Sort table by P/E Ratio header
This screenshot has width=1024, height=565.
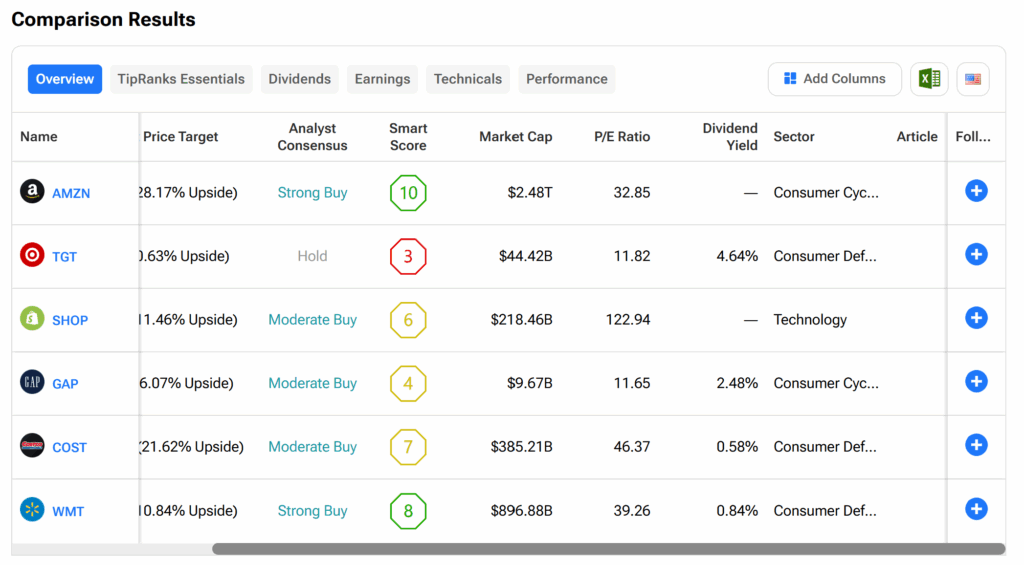pos(620,137)
